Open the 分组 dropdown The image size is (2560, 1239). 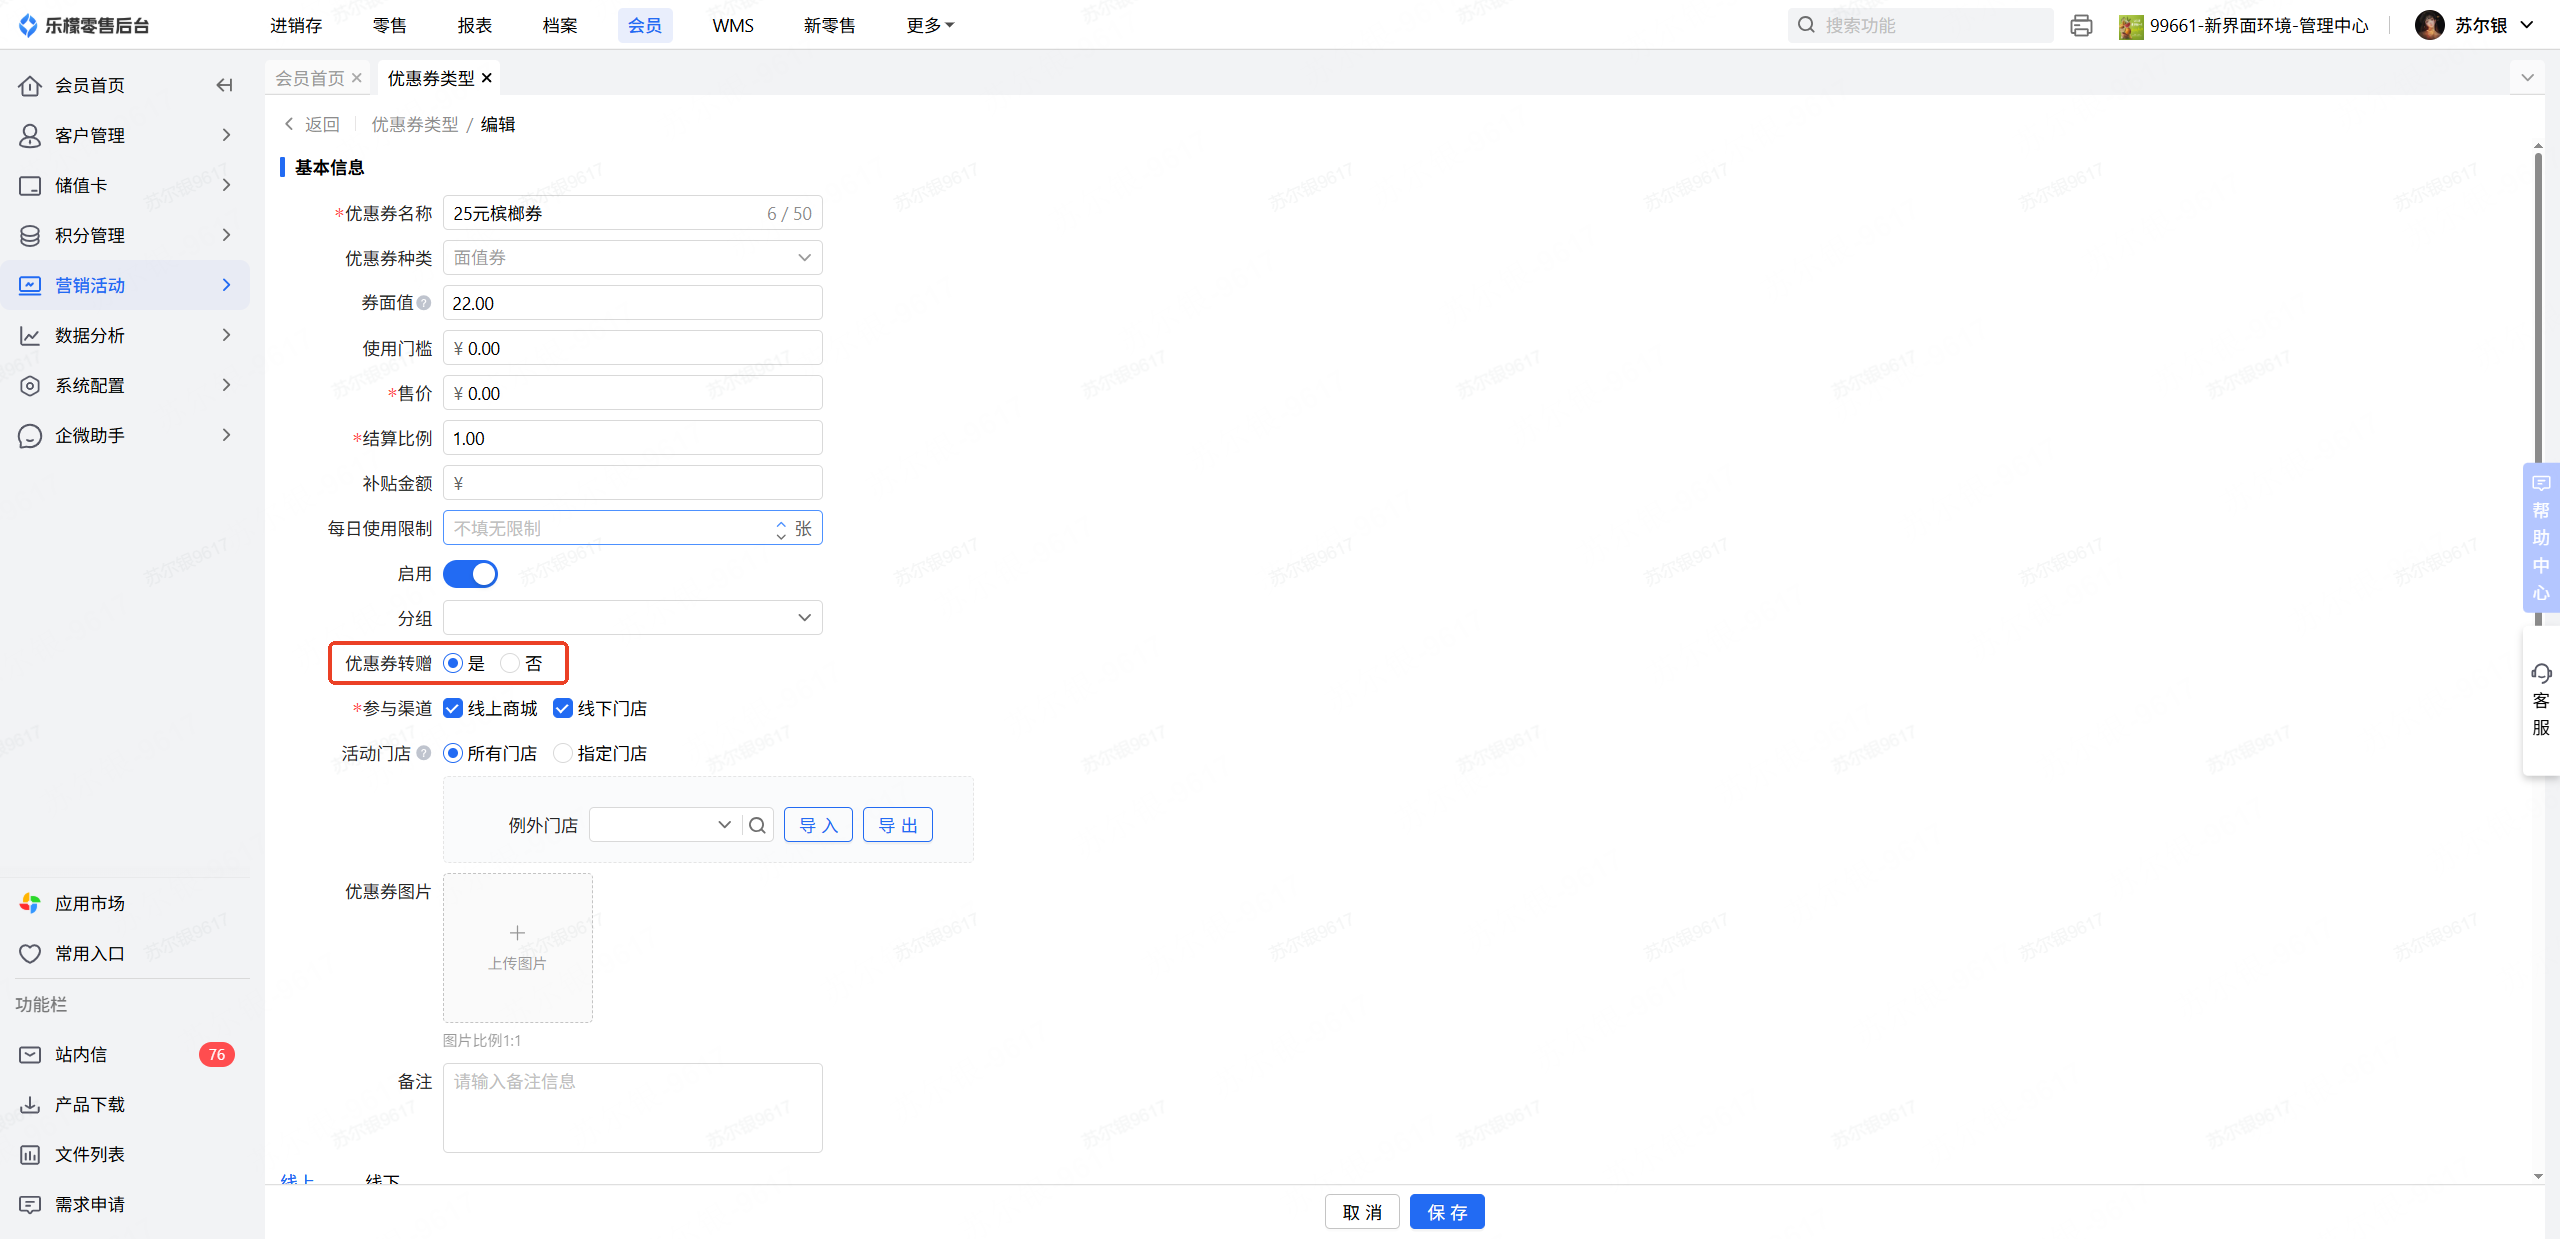(632, 618)
